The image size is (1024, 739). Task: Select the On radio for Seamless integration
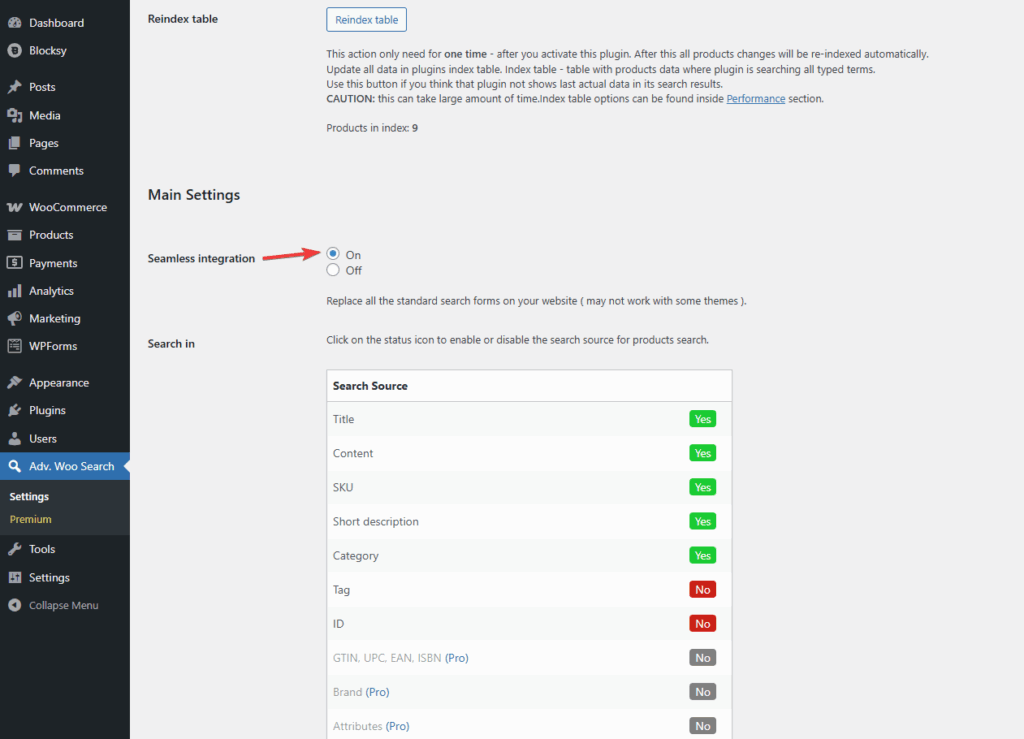(332, 253)
